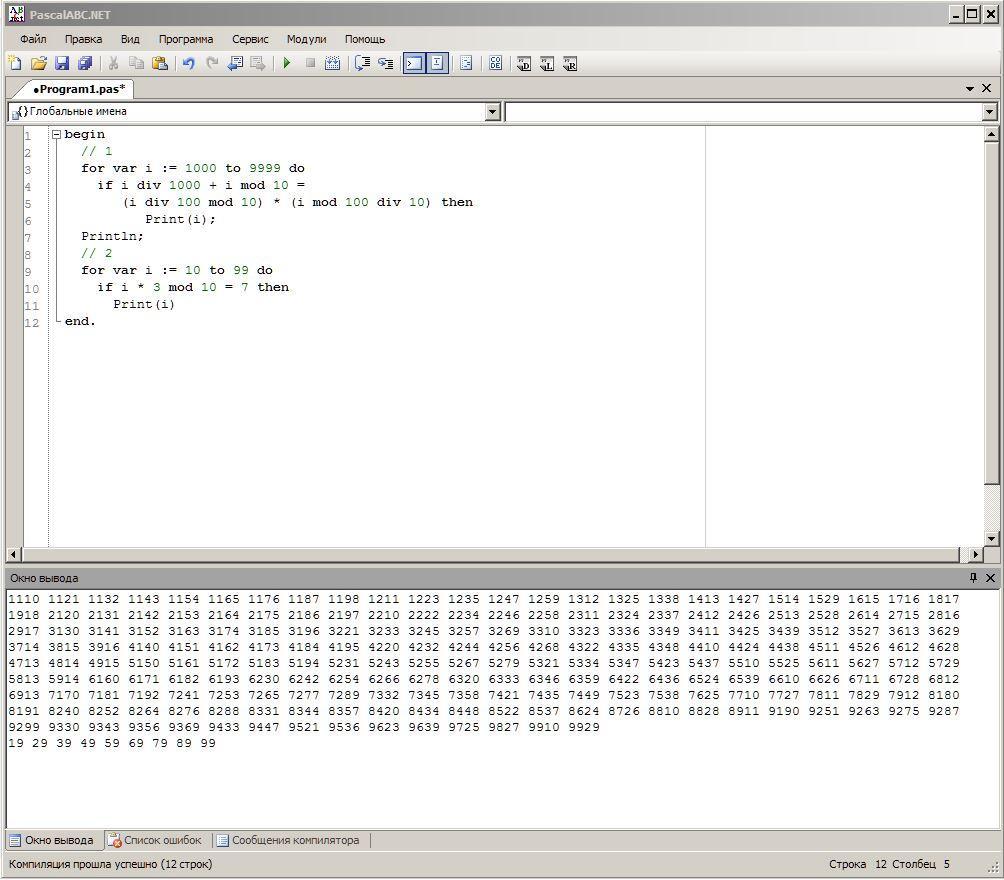This screenshot has height=880, width=1004.
Task: Toggle the highlighted input panel toolbar button
Action: [x=437, y=64]
